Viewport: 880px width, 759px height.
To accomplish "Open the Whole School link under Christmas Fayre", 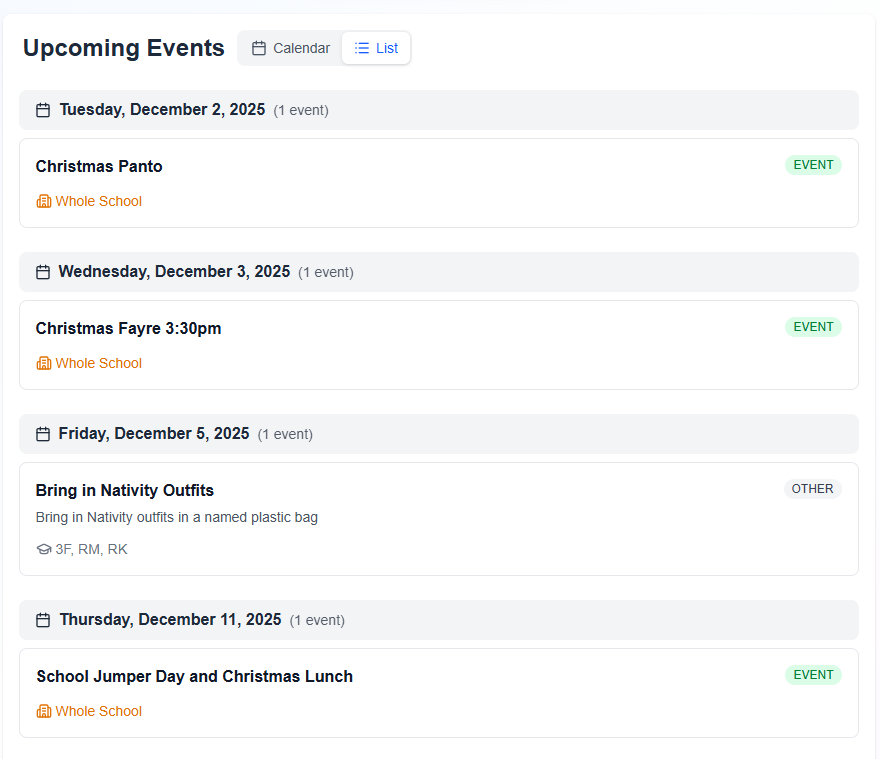I will pos(98,363).
